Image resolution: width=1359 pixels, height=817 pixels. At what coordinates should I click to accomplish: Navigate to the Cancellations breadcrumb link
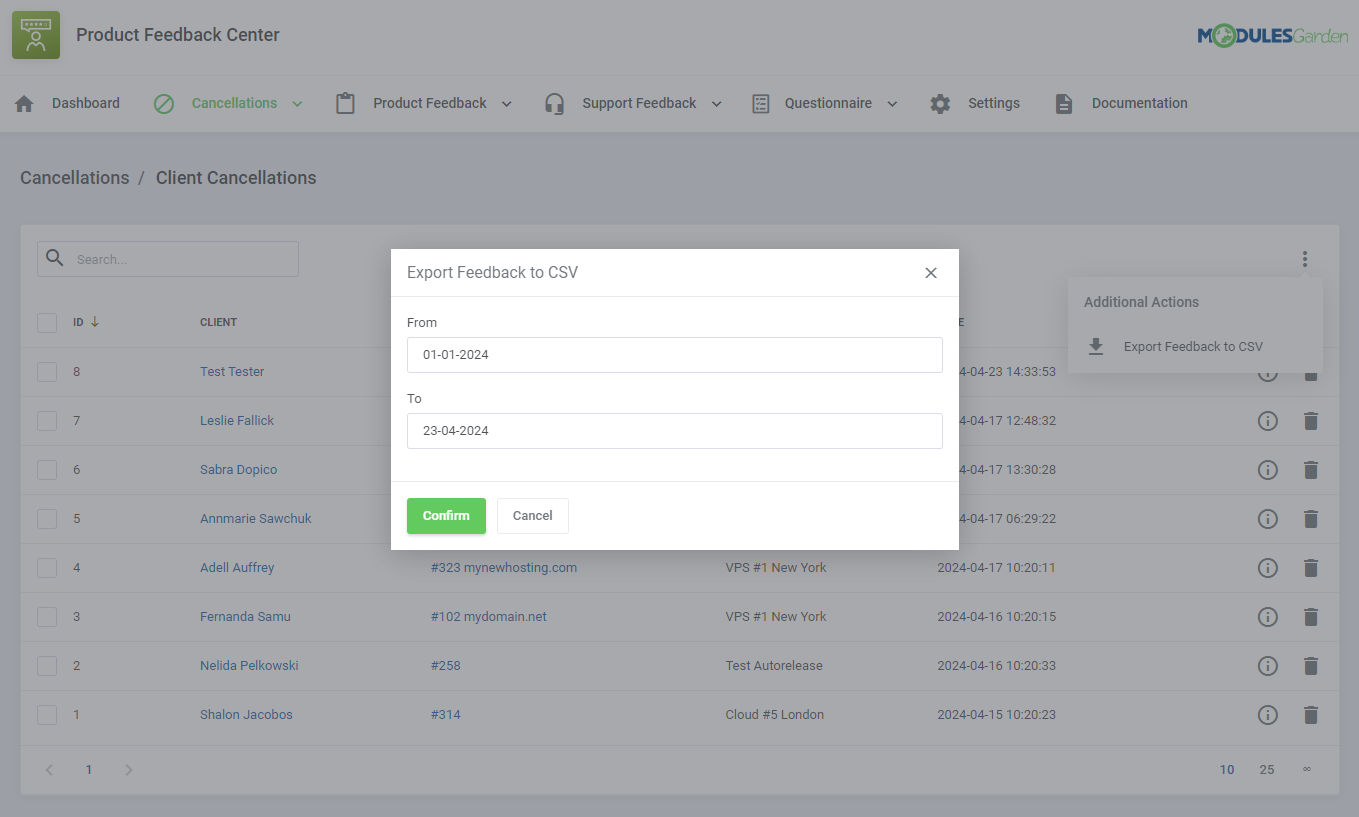pyautogui.click(x=74, y=177)
